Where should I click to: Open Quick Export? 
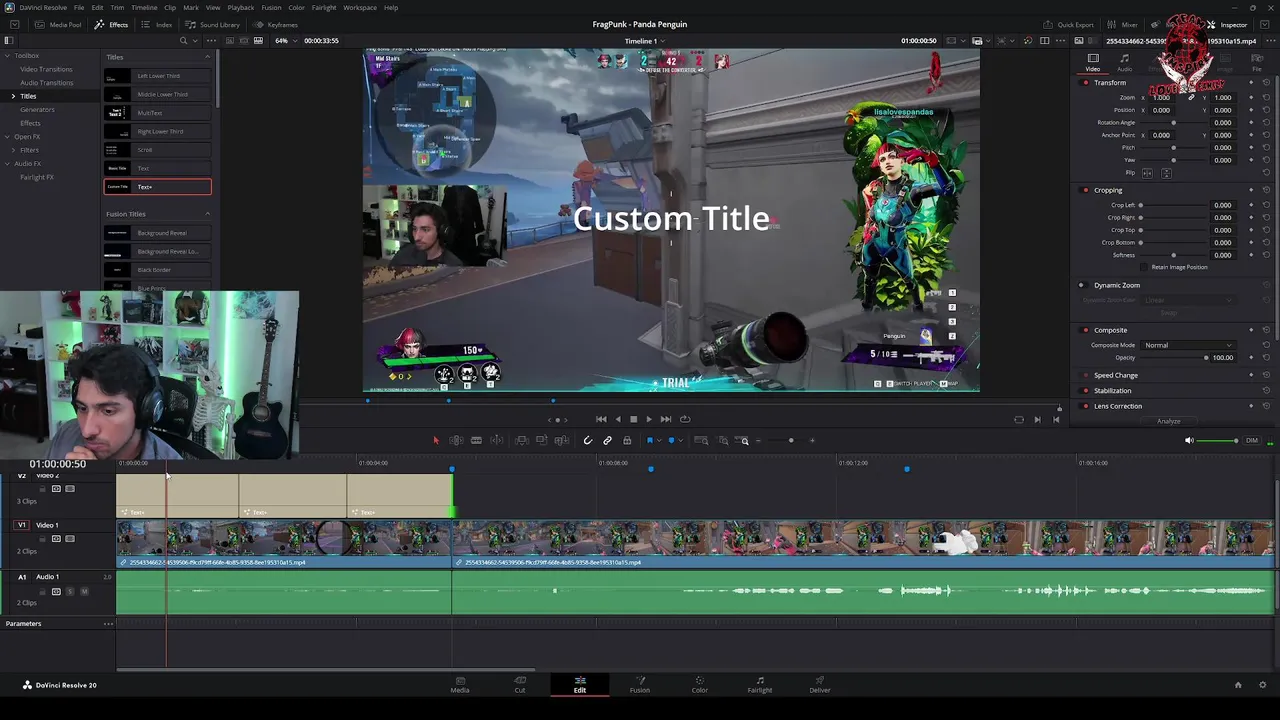1069,24
